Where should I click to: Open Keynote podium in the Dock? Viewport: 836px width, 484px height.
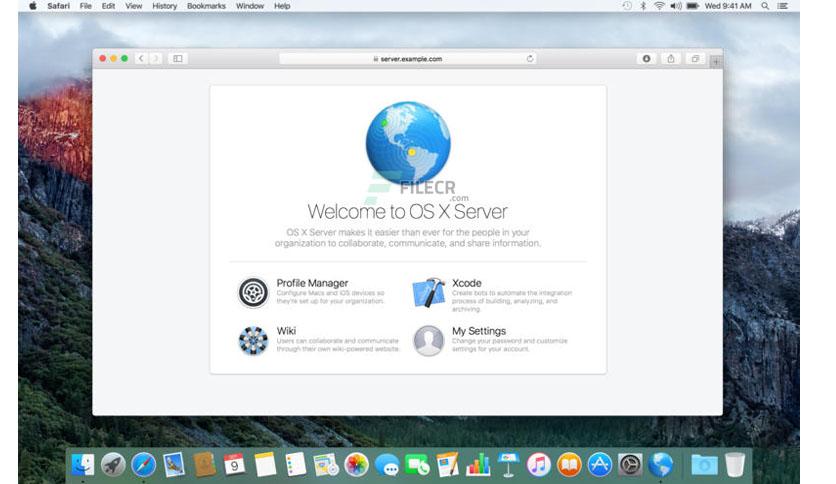508,465
